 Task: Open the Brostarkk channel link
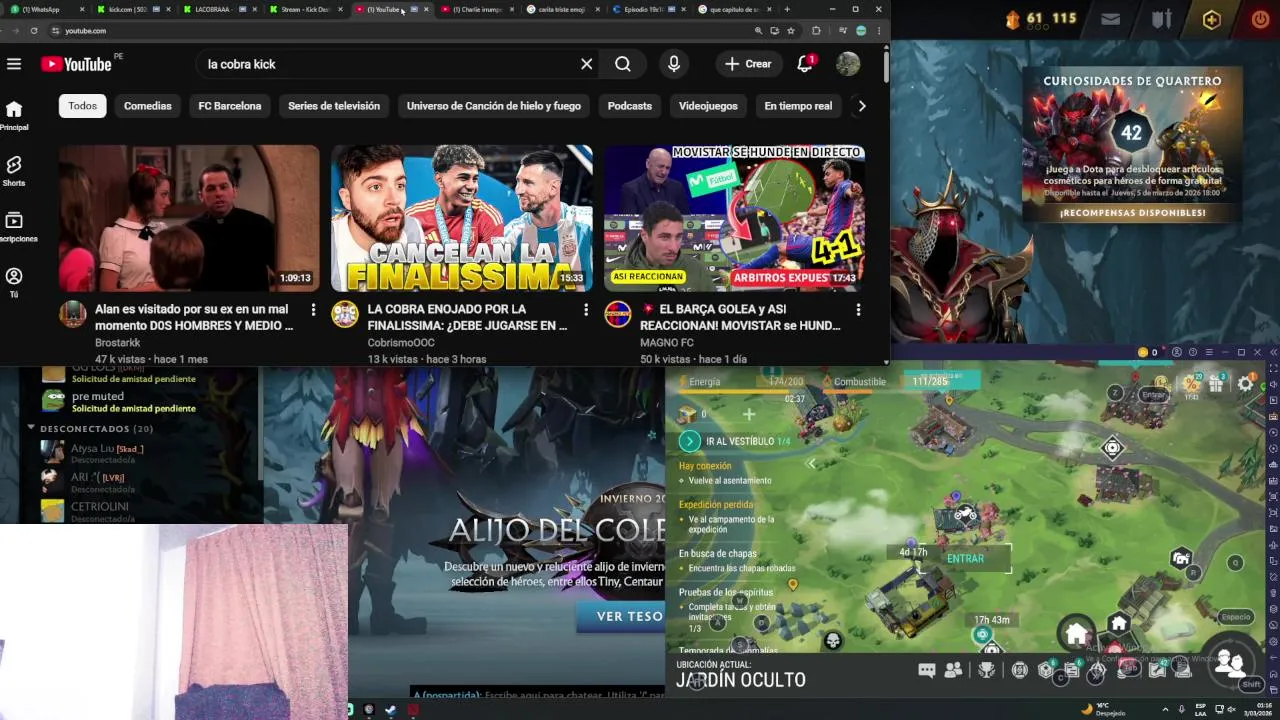coord(118,343)
